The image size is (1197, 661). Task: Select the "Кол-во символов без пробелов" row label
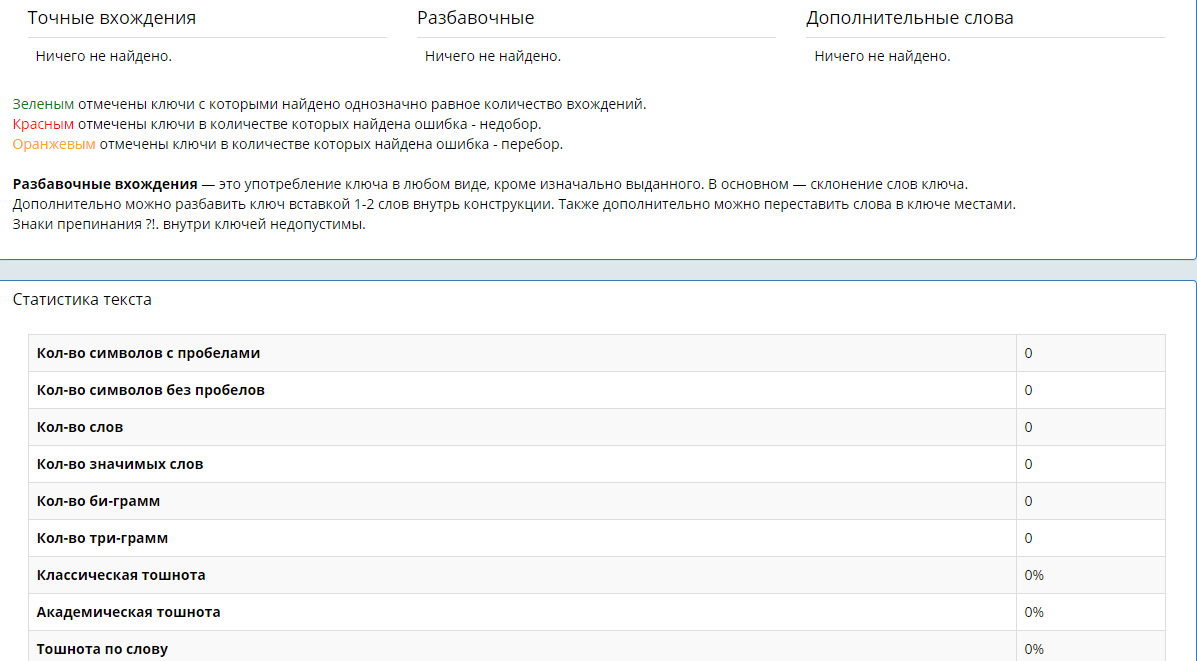point(151,390)
